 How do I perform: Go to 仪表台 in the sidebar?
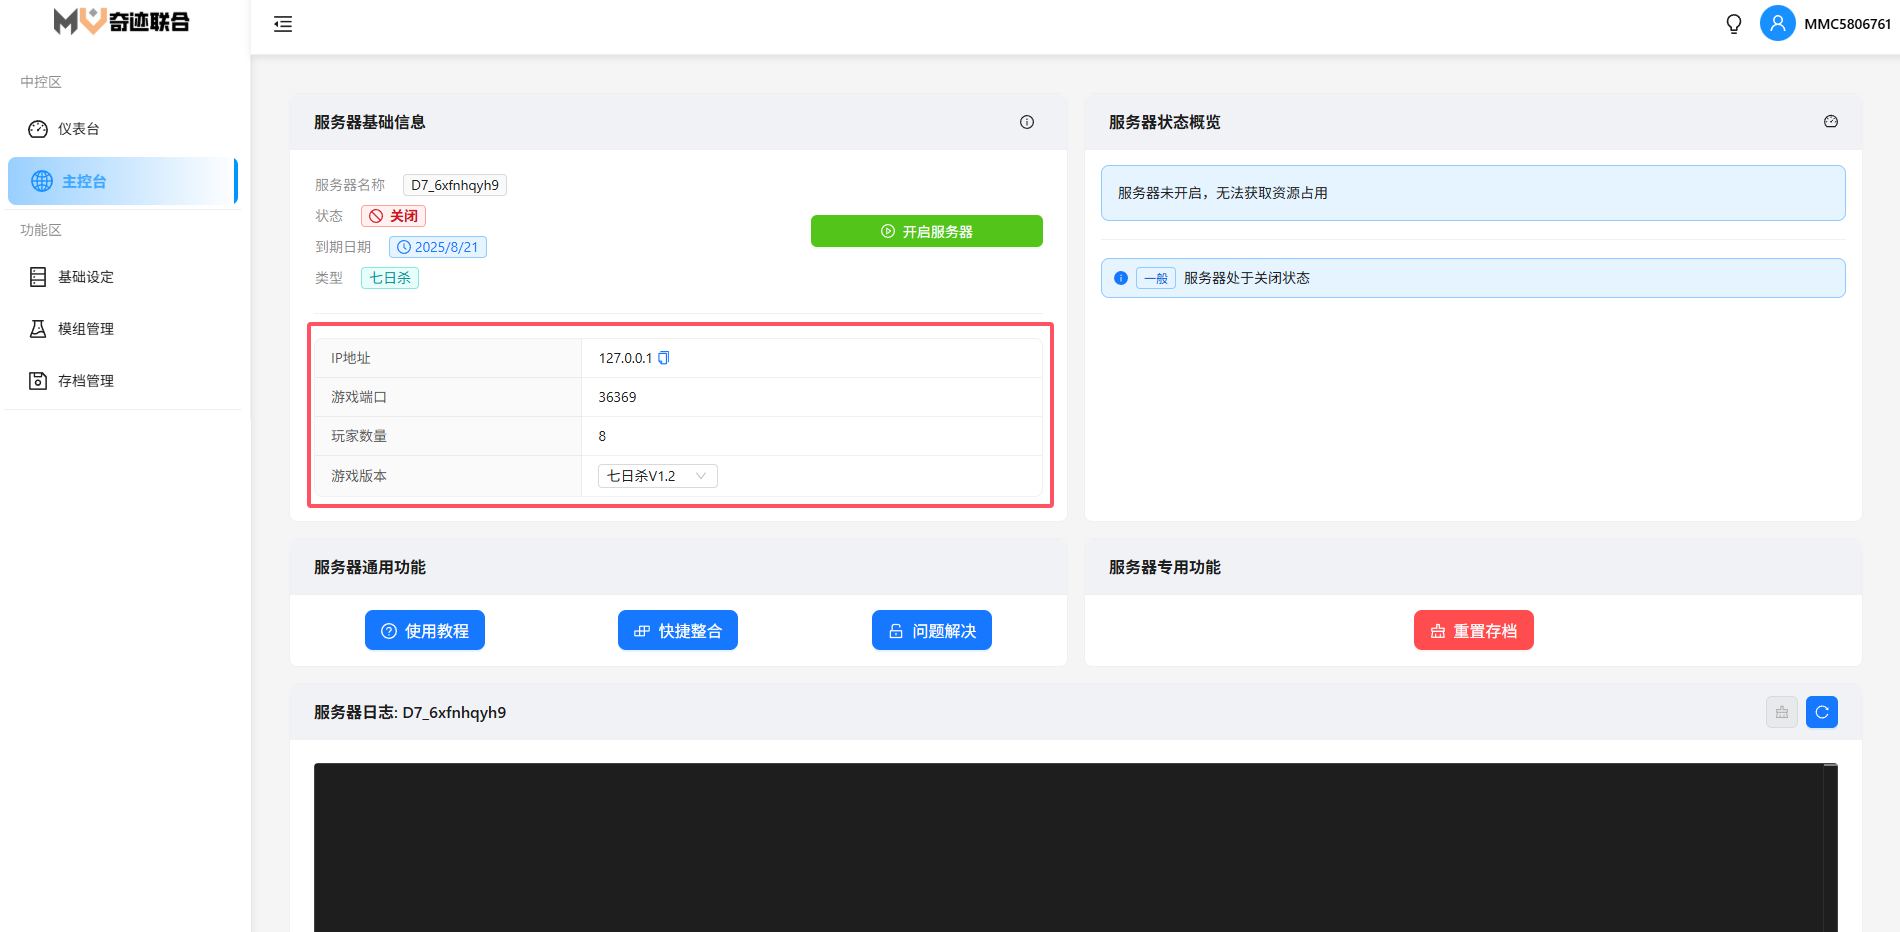point(78,129)
